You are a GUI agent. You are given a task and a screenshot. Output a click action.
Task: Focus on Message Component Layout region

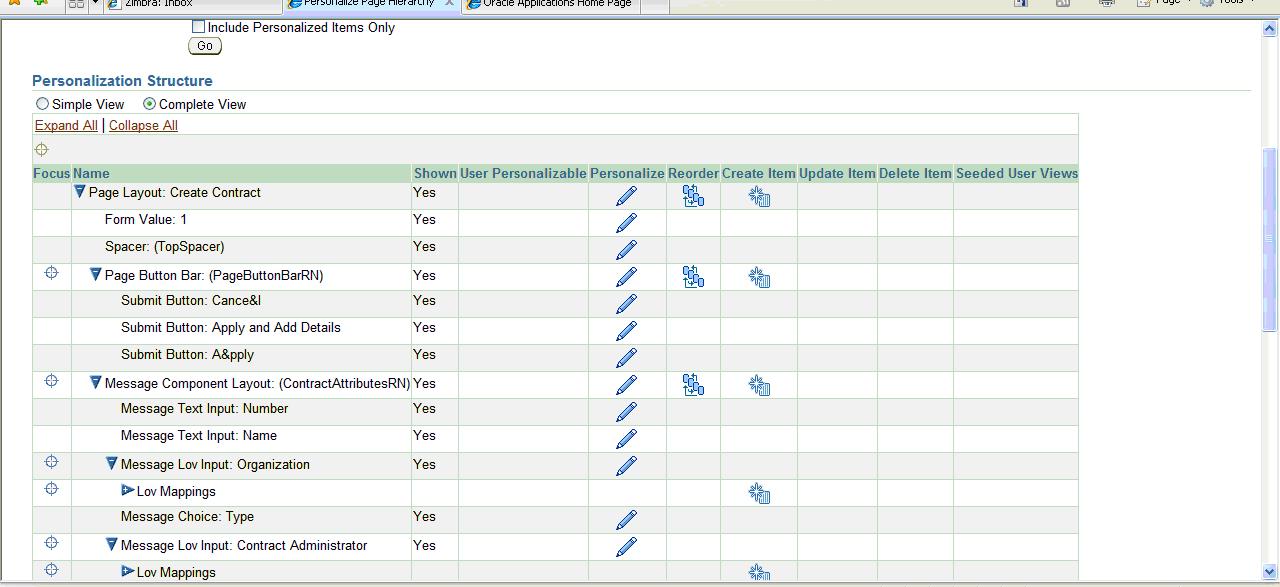click(x=52, y=381)
